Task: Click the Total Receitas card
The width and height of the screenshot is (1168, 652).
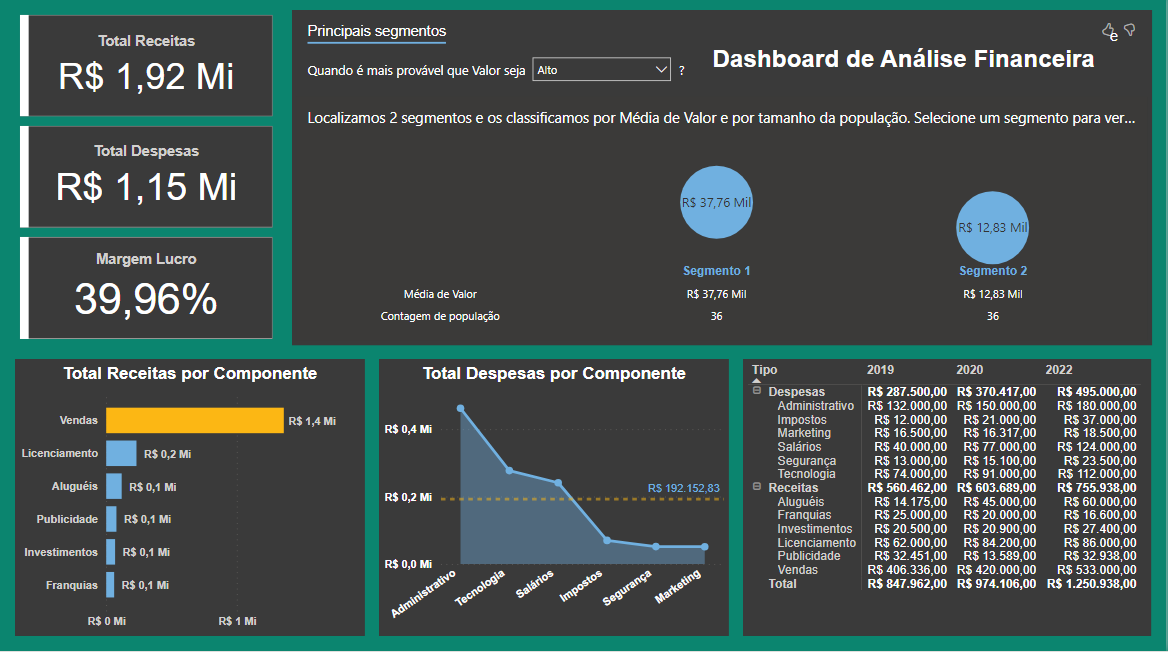Action: (147, 65)
